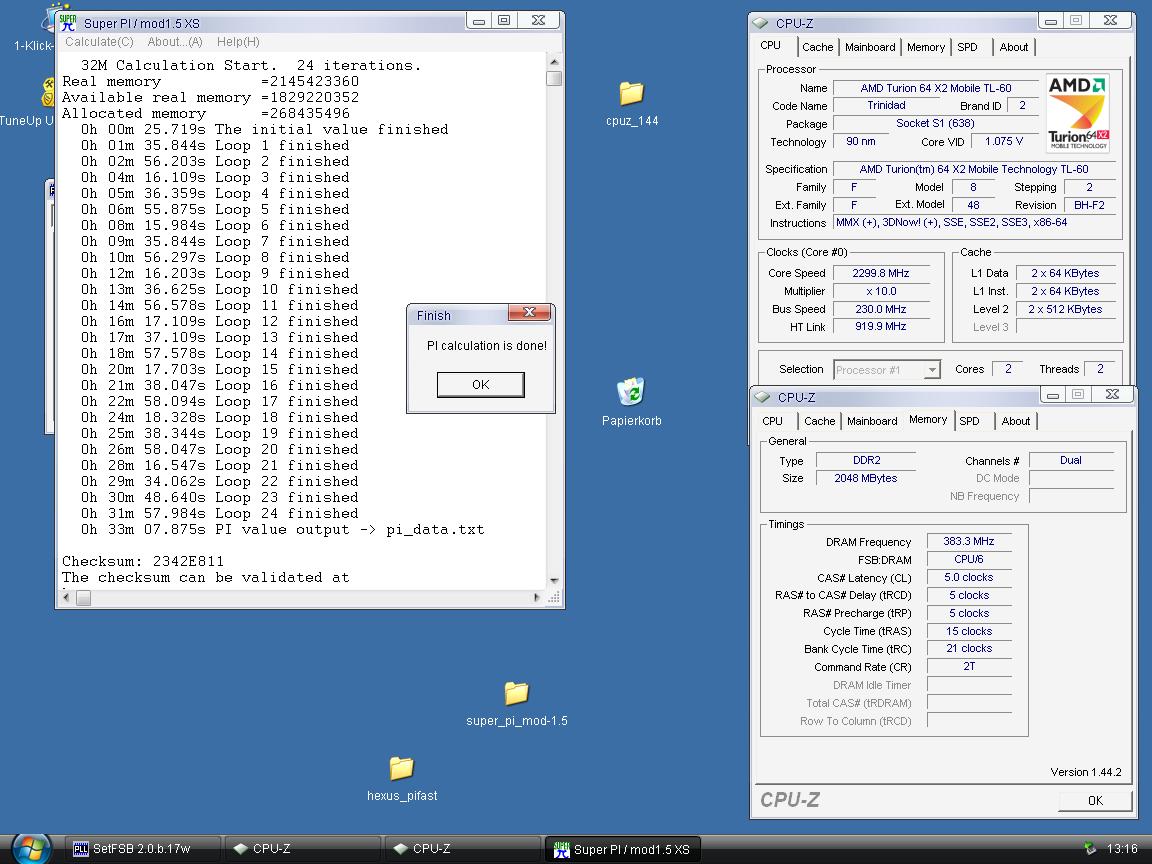The width and height of the screenshot is (1152, 864).
Task: Click Super PI / mod1.5 XS taskbar button
Action: pos(623,849)
